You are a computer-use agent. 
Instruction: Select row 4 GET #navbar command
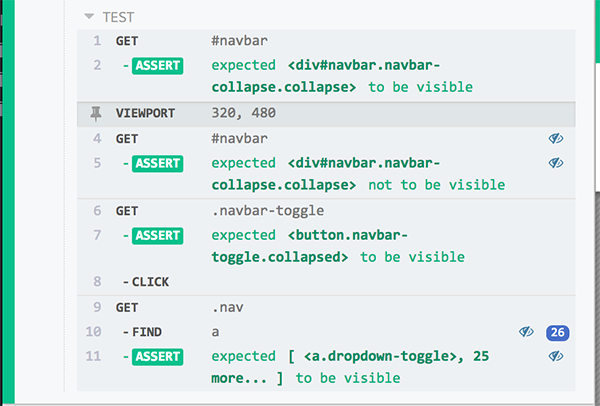[235, 139]
